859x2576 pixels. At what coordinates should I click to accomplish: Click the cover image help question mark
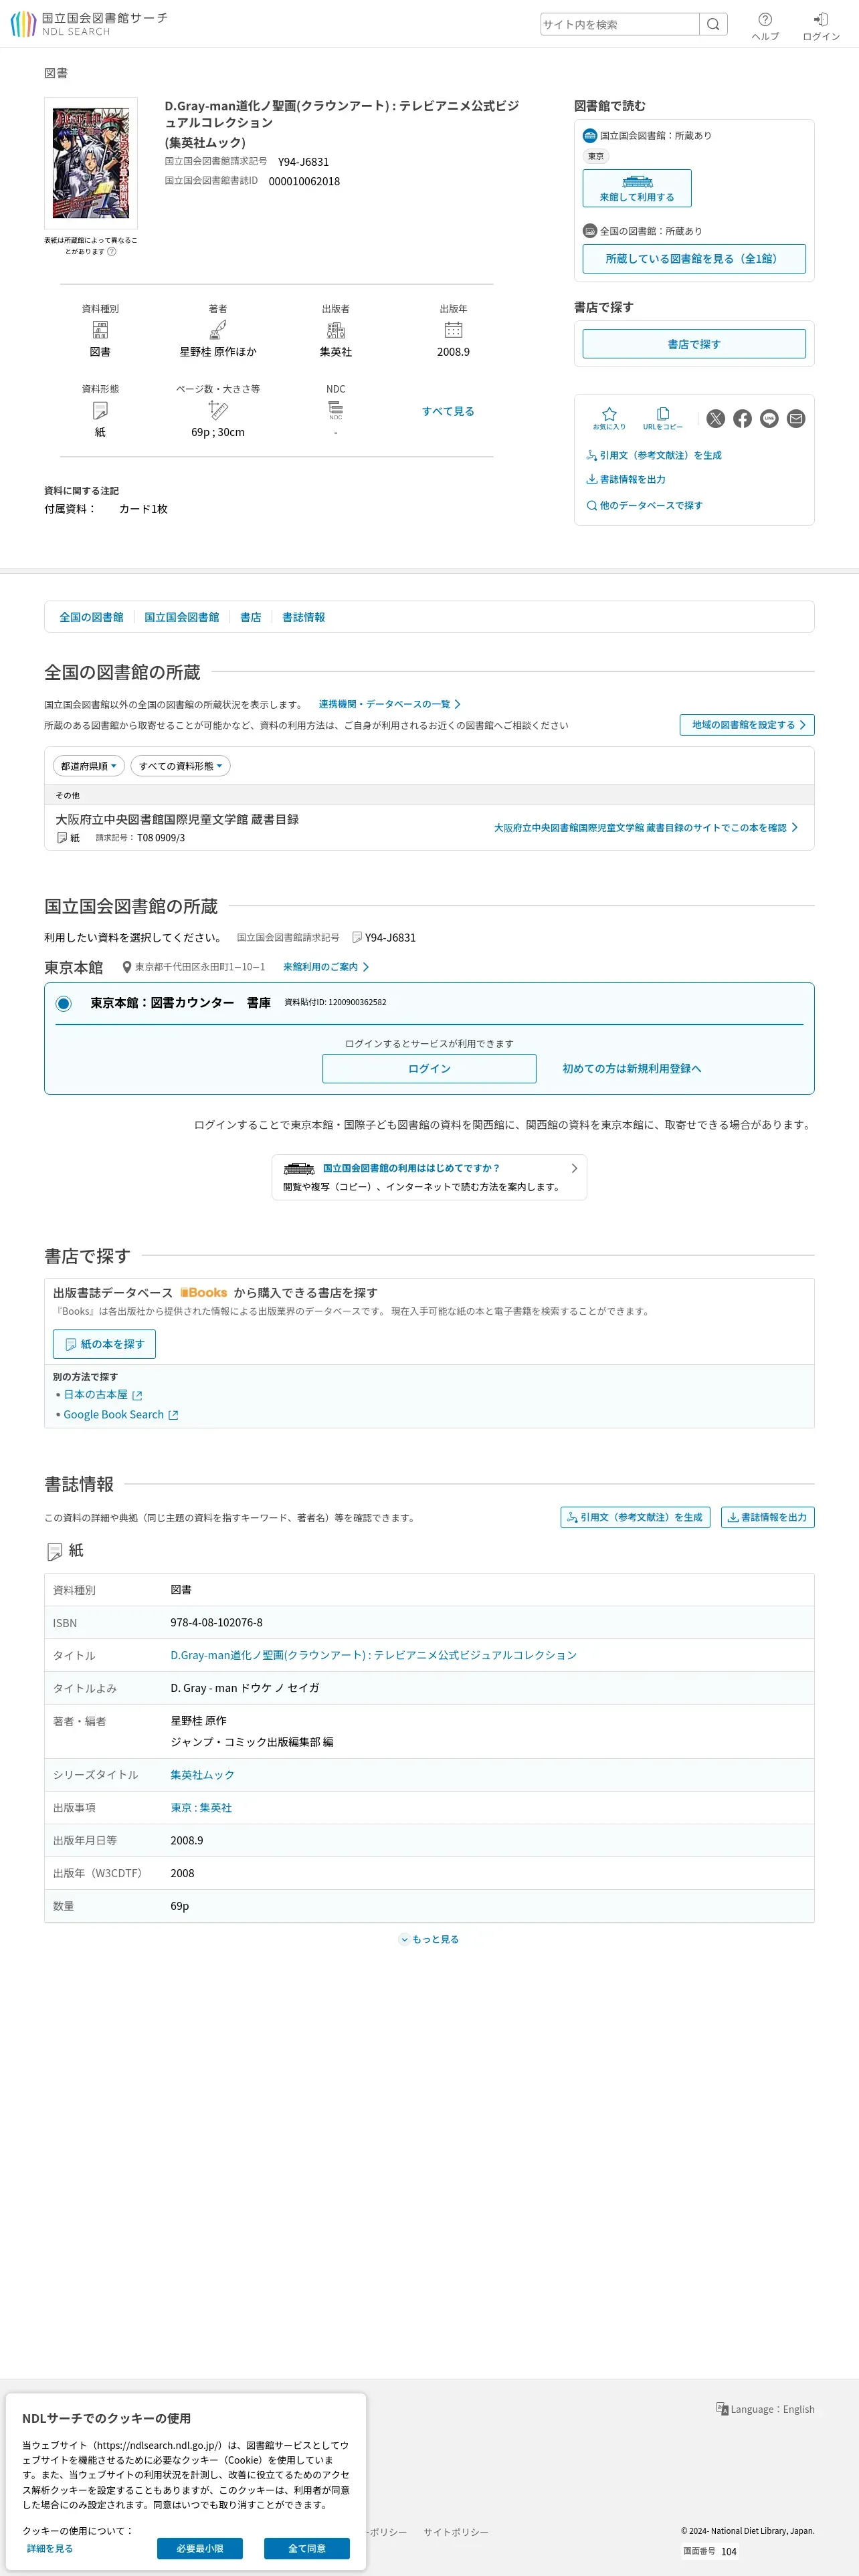(x=112, y=252)
